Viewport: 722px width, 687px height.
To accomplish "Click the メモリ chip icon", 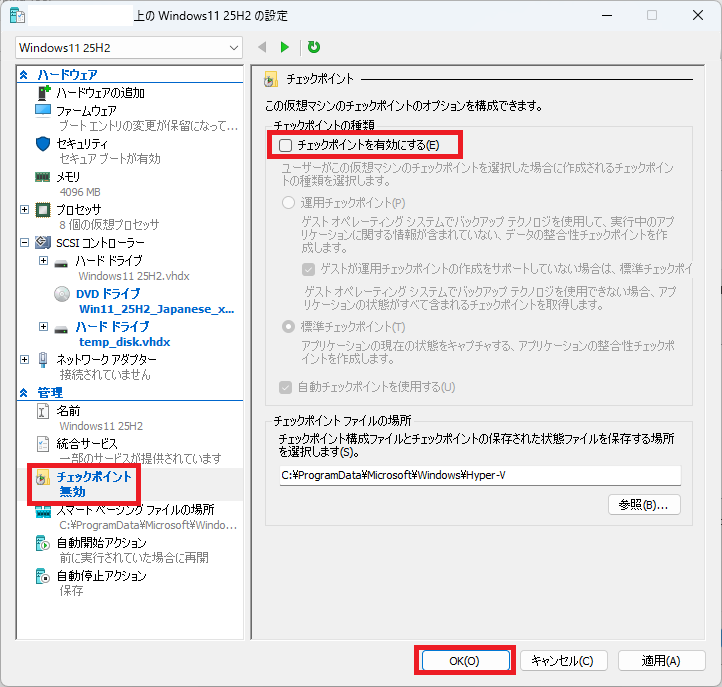I will [43, 177].
